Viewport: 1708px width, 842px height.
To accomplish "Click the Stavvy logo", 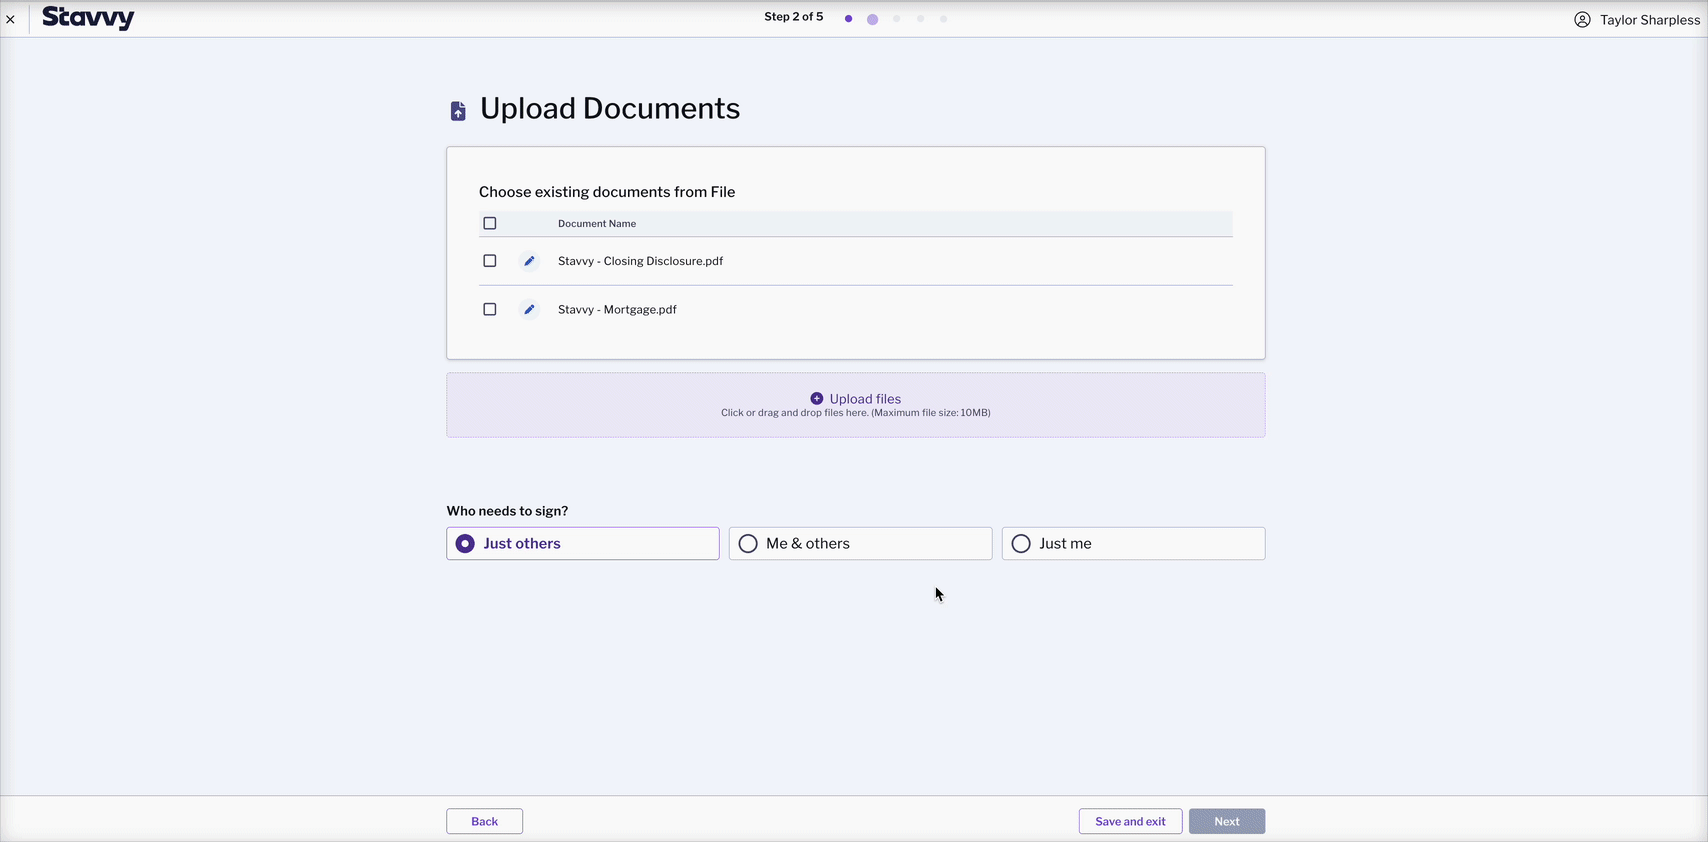I will [88, 18].
